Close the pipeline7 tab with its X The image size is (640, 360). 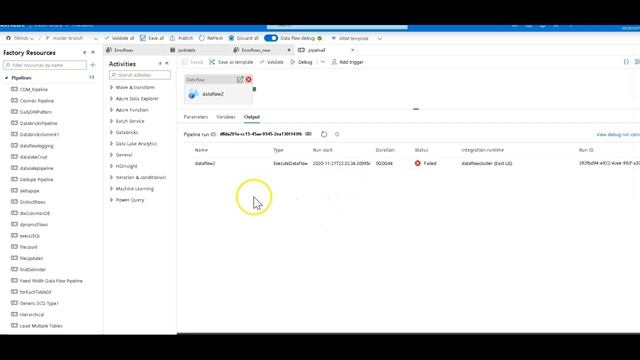tap(353, 50)
